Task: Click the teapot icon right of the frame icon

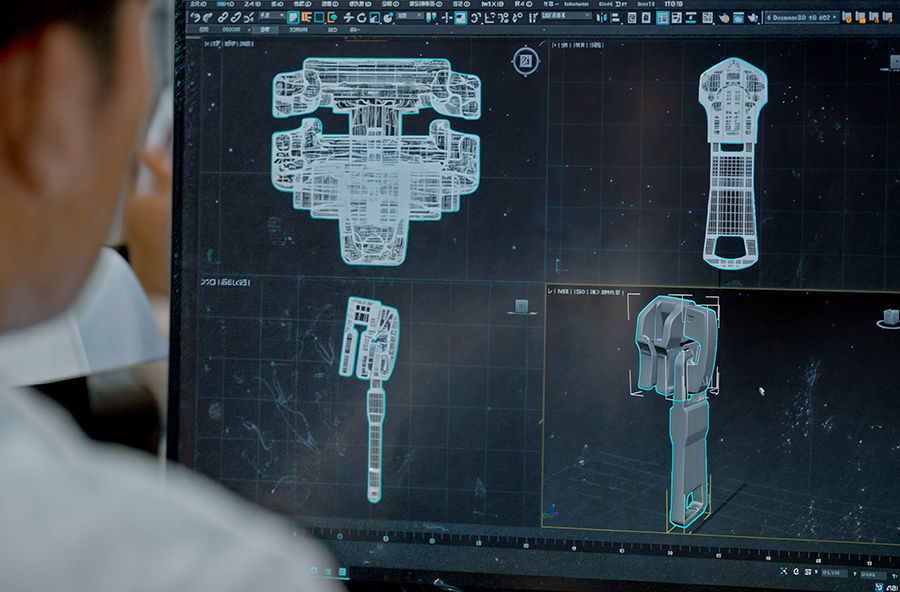Action: (x=753, y=18)
